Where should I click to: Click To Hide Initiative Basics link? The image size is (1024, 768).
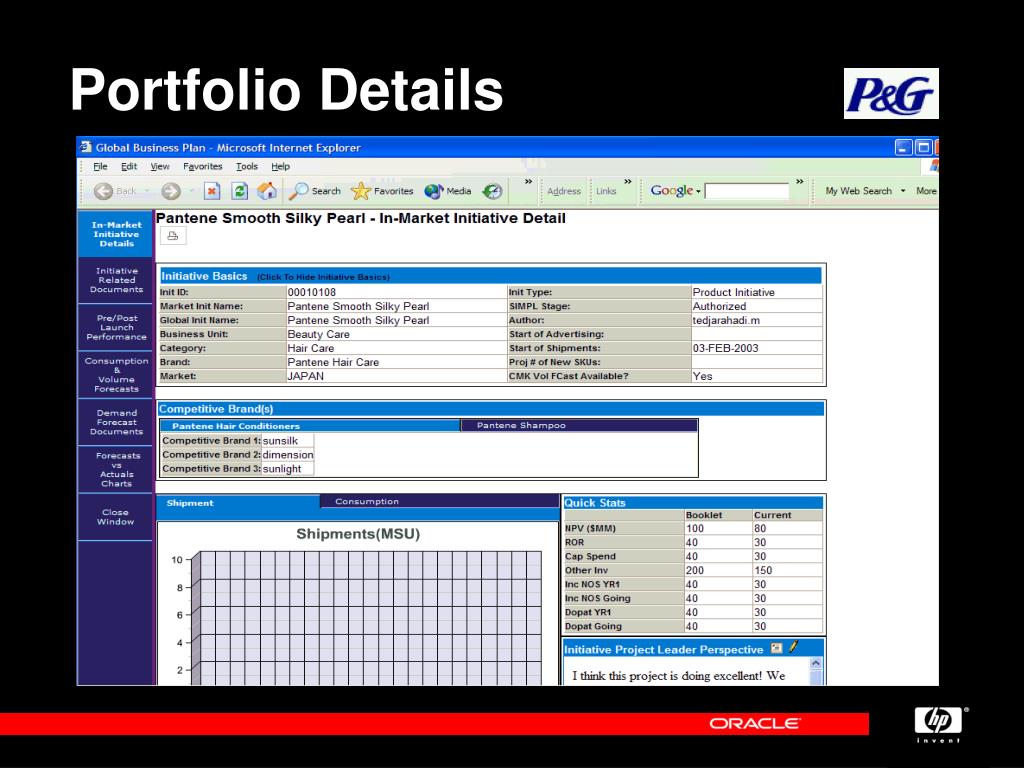[323, 277]
